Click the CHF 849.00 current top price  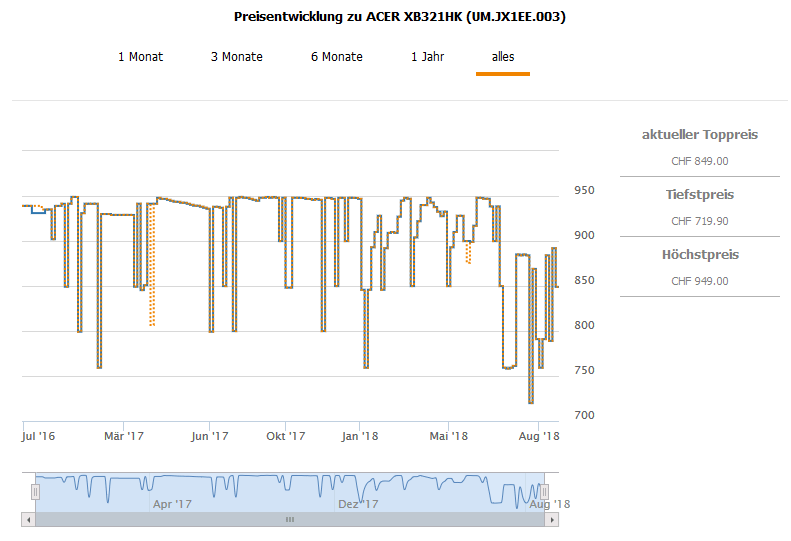[x=699, y=161]
